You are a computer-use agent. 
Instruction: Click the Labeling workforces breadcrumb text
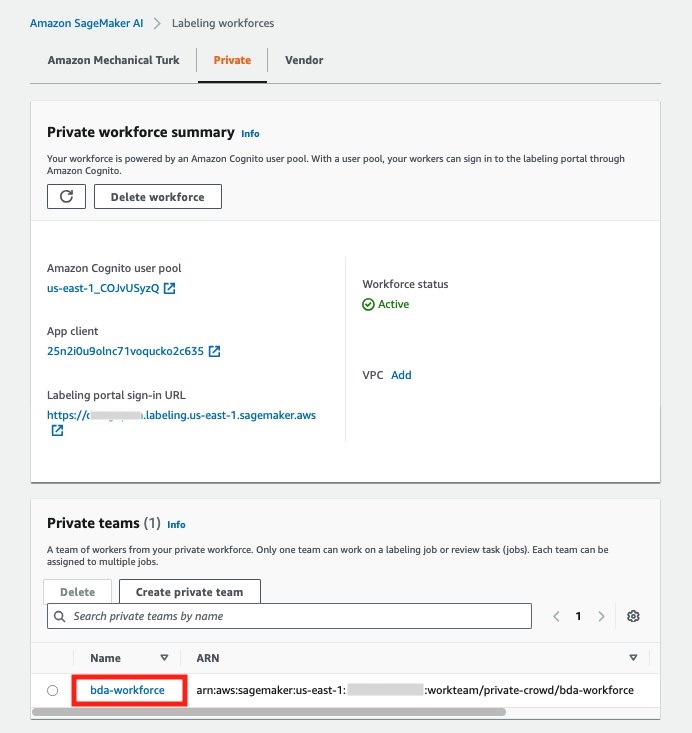click(223, 23)
